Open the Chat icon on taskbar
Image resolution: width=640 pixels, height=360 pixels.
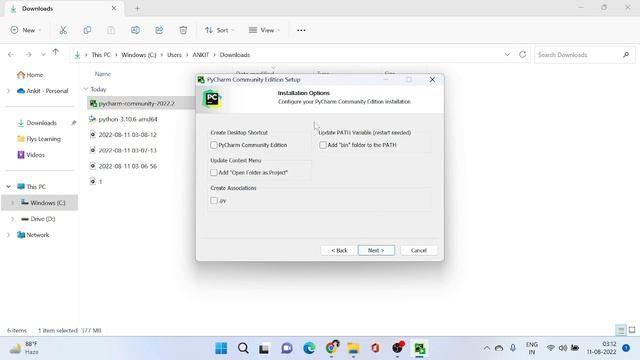click(287, 348)
